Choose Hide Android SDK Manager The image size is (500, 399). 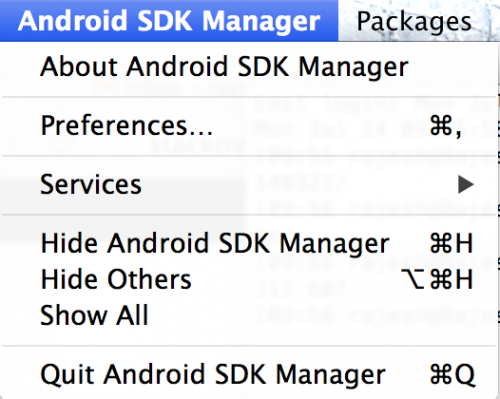tap(248, 243)
